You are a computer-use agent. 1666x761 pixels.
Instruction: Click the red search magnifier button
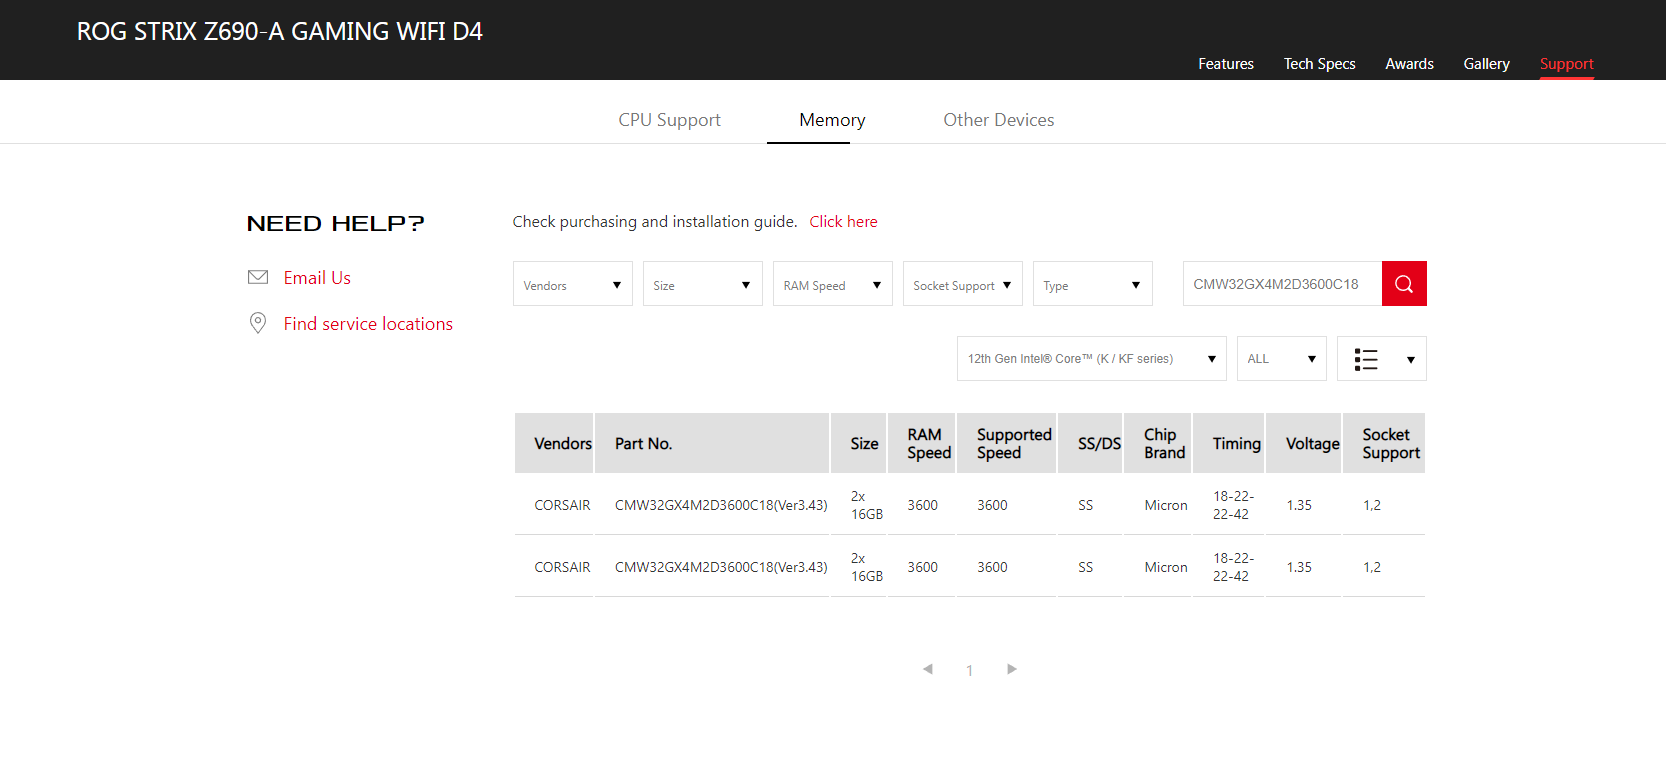pyautogui.click(x=1403, y=284)
